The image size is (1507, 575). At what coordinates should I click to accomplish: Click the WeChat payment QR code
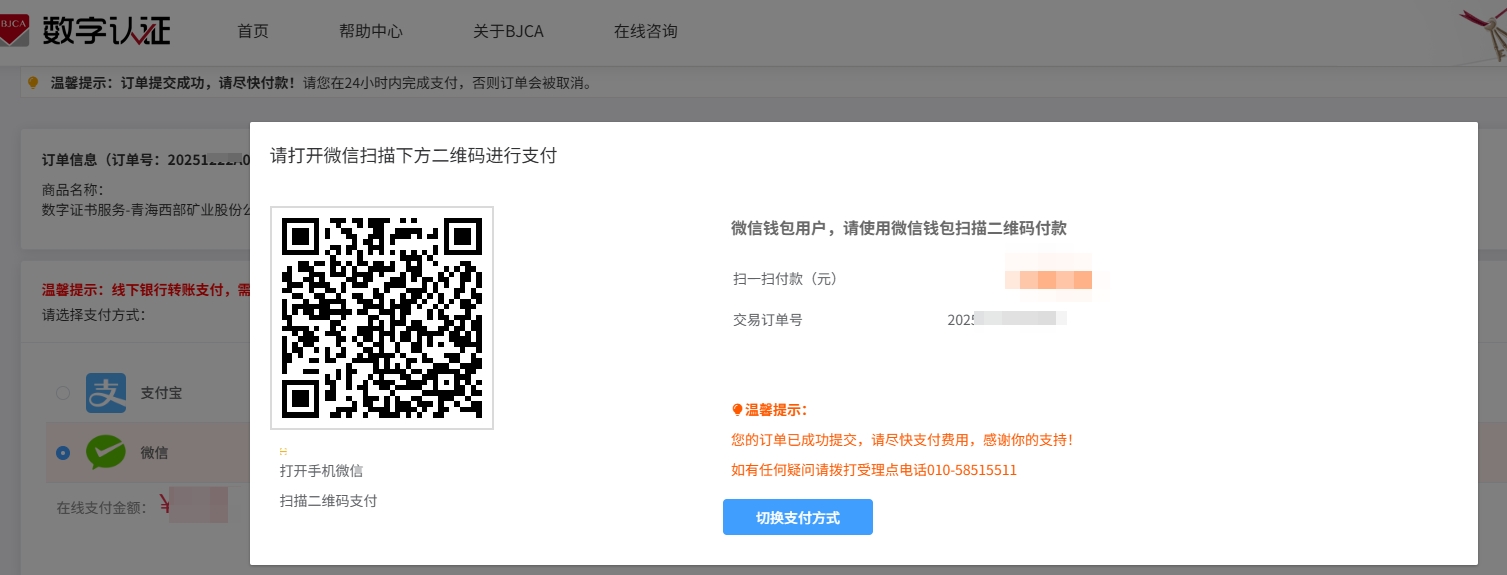(382, 318)
